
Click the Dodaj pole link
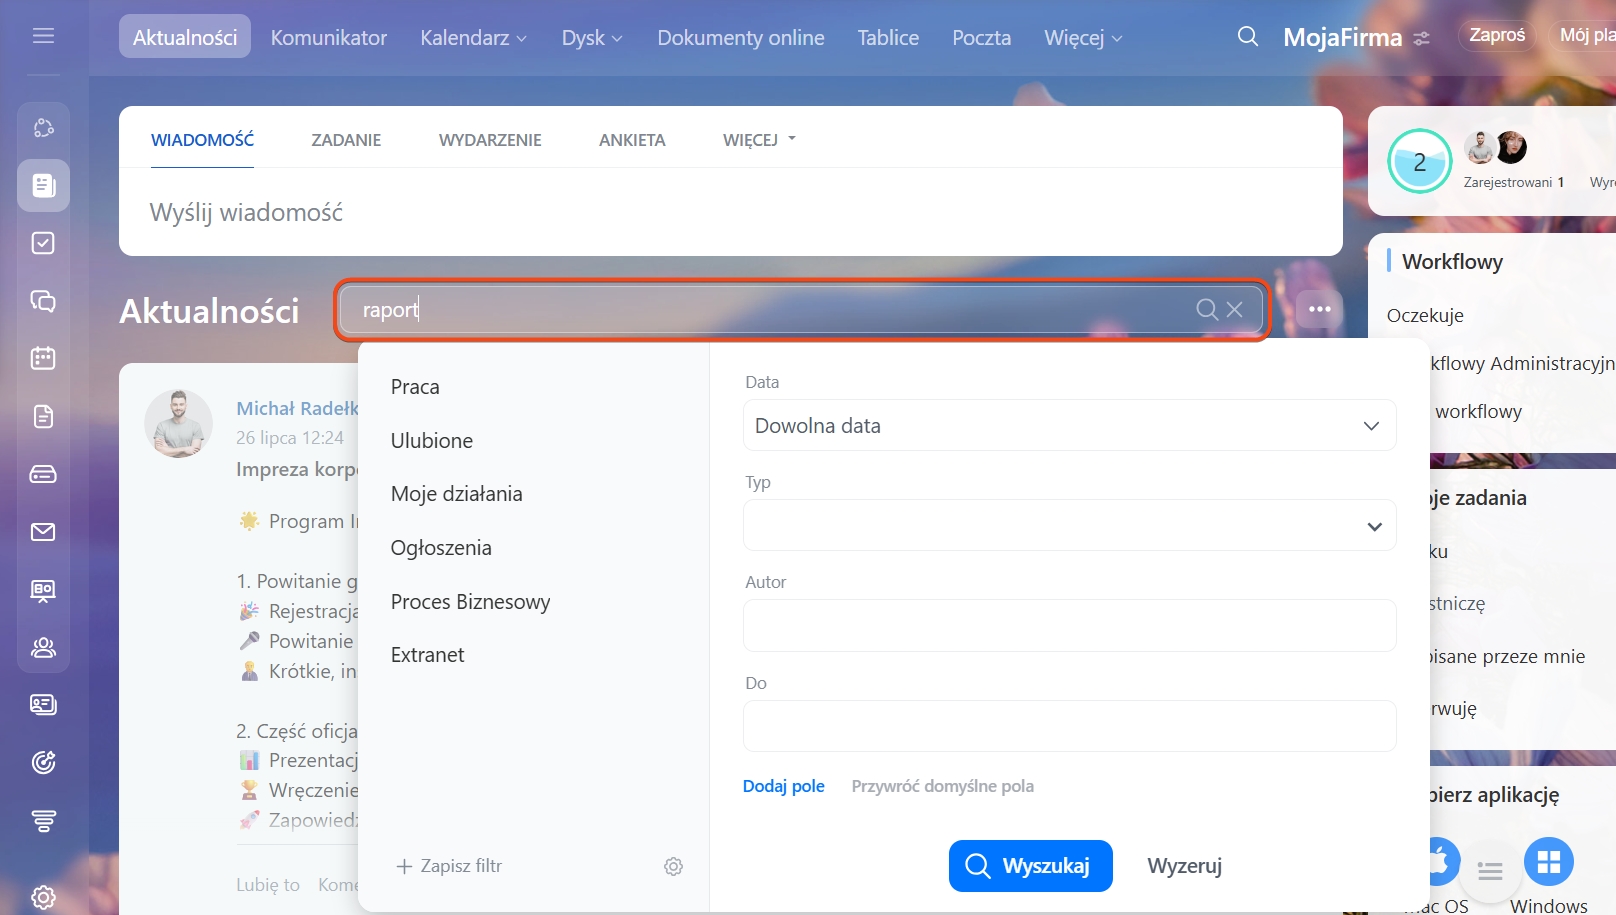click(783, 786)
